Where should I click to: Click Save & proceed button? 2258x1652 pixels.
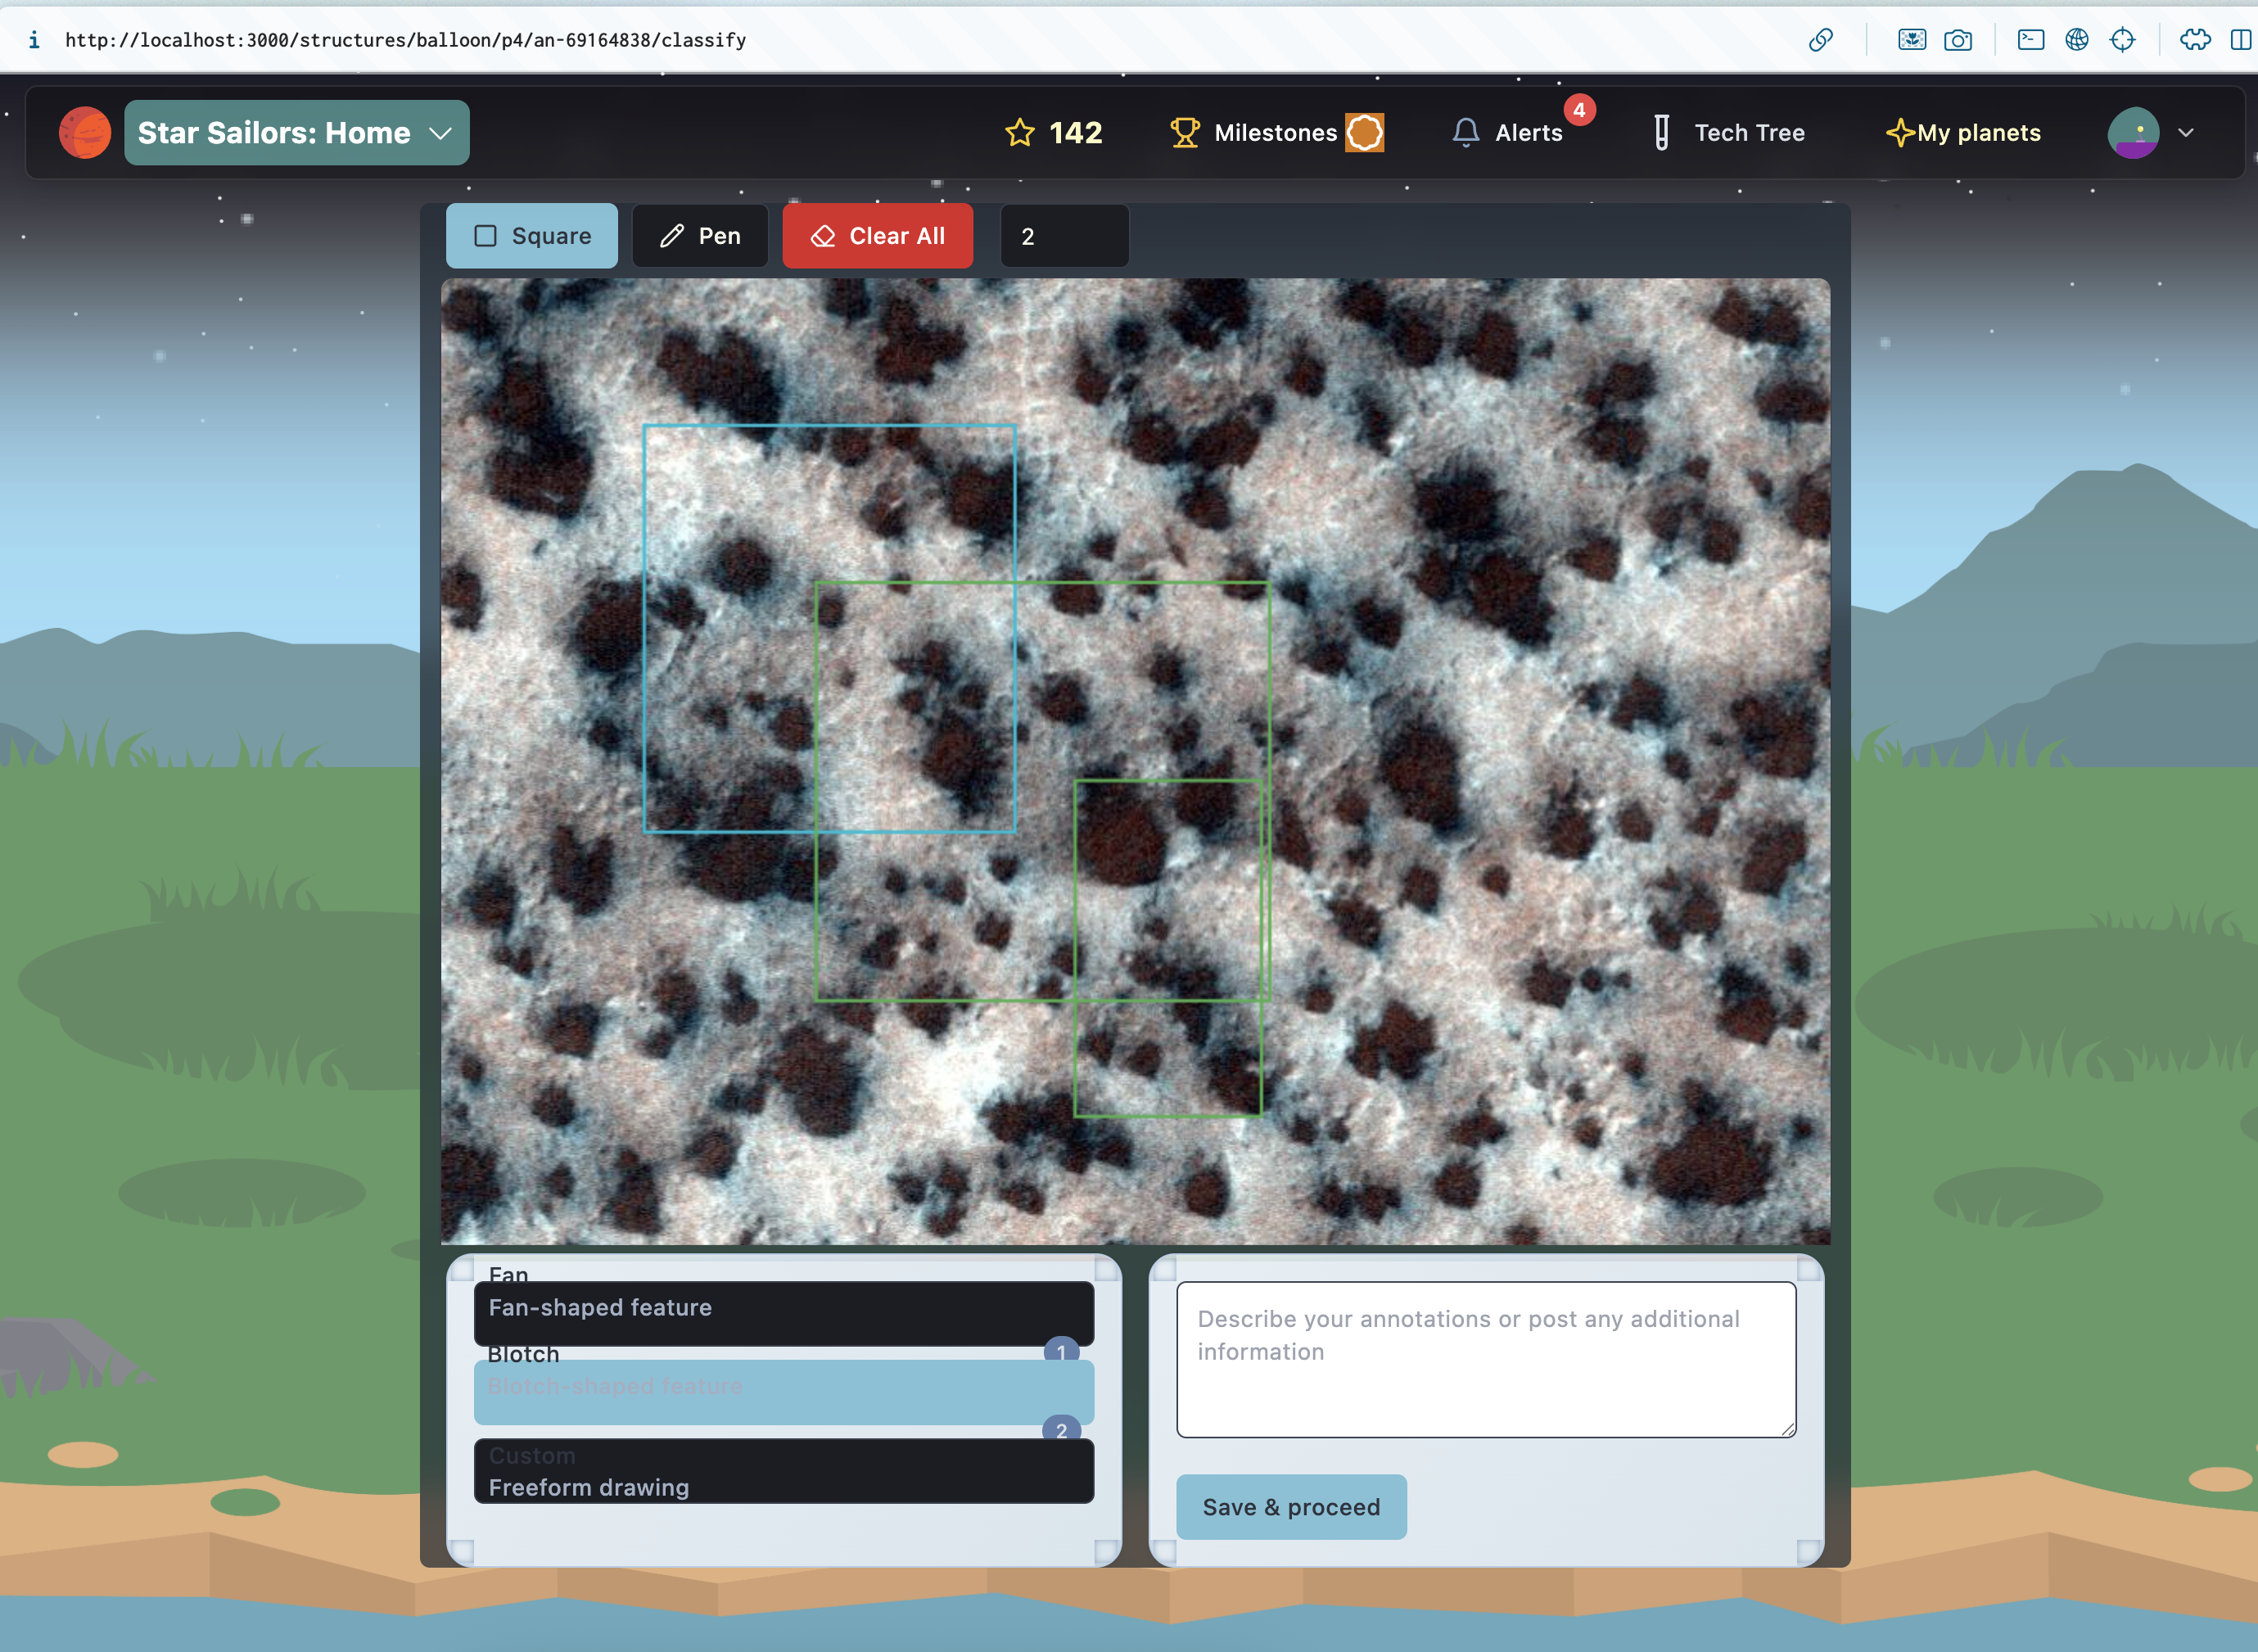[x=1290, y=1507]
